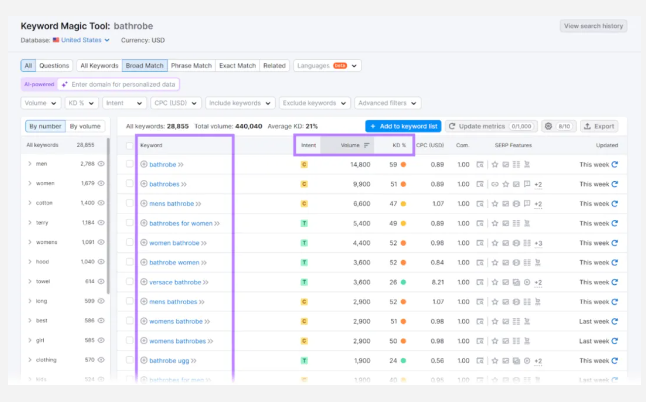The image size is (646, 402).
Task: Open United States database link
Action: [x=81, y=40]
